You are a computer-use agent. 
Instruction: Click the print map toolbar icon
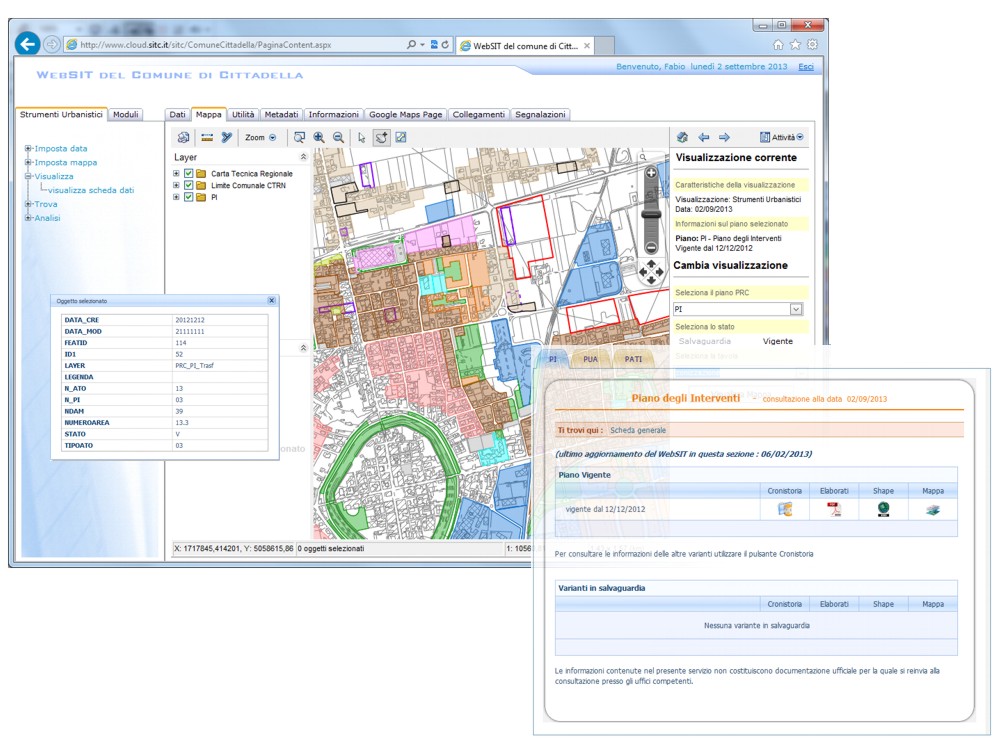click(x=184, y=137)
